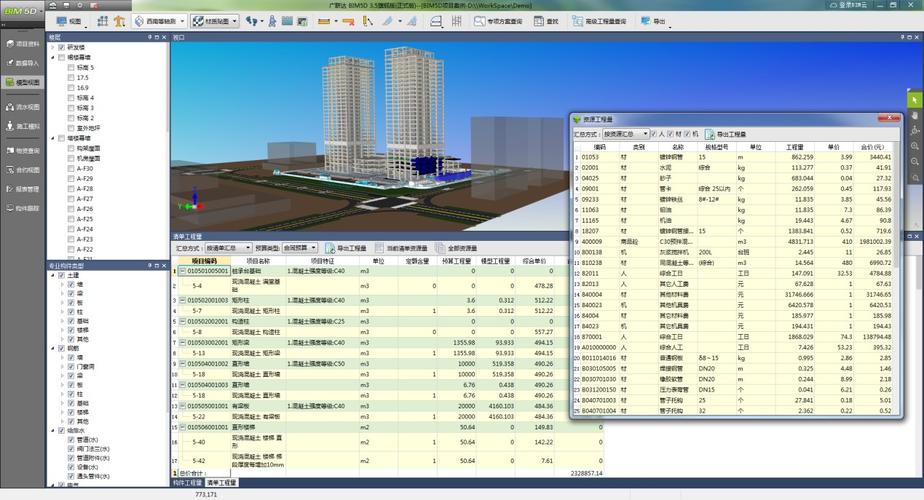Collapse the 土建 tree node
The image size is (924, 500).
pos(53,275)
